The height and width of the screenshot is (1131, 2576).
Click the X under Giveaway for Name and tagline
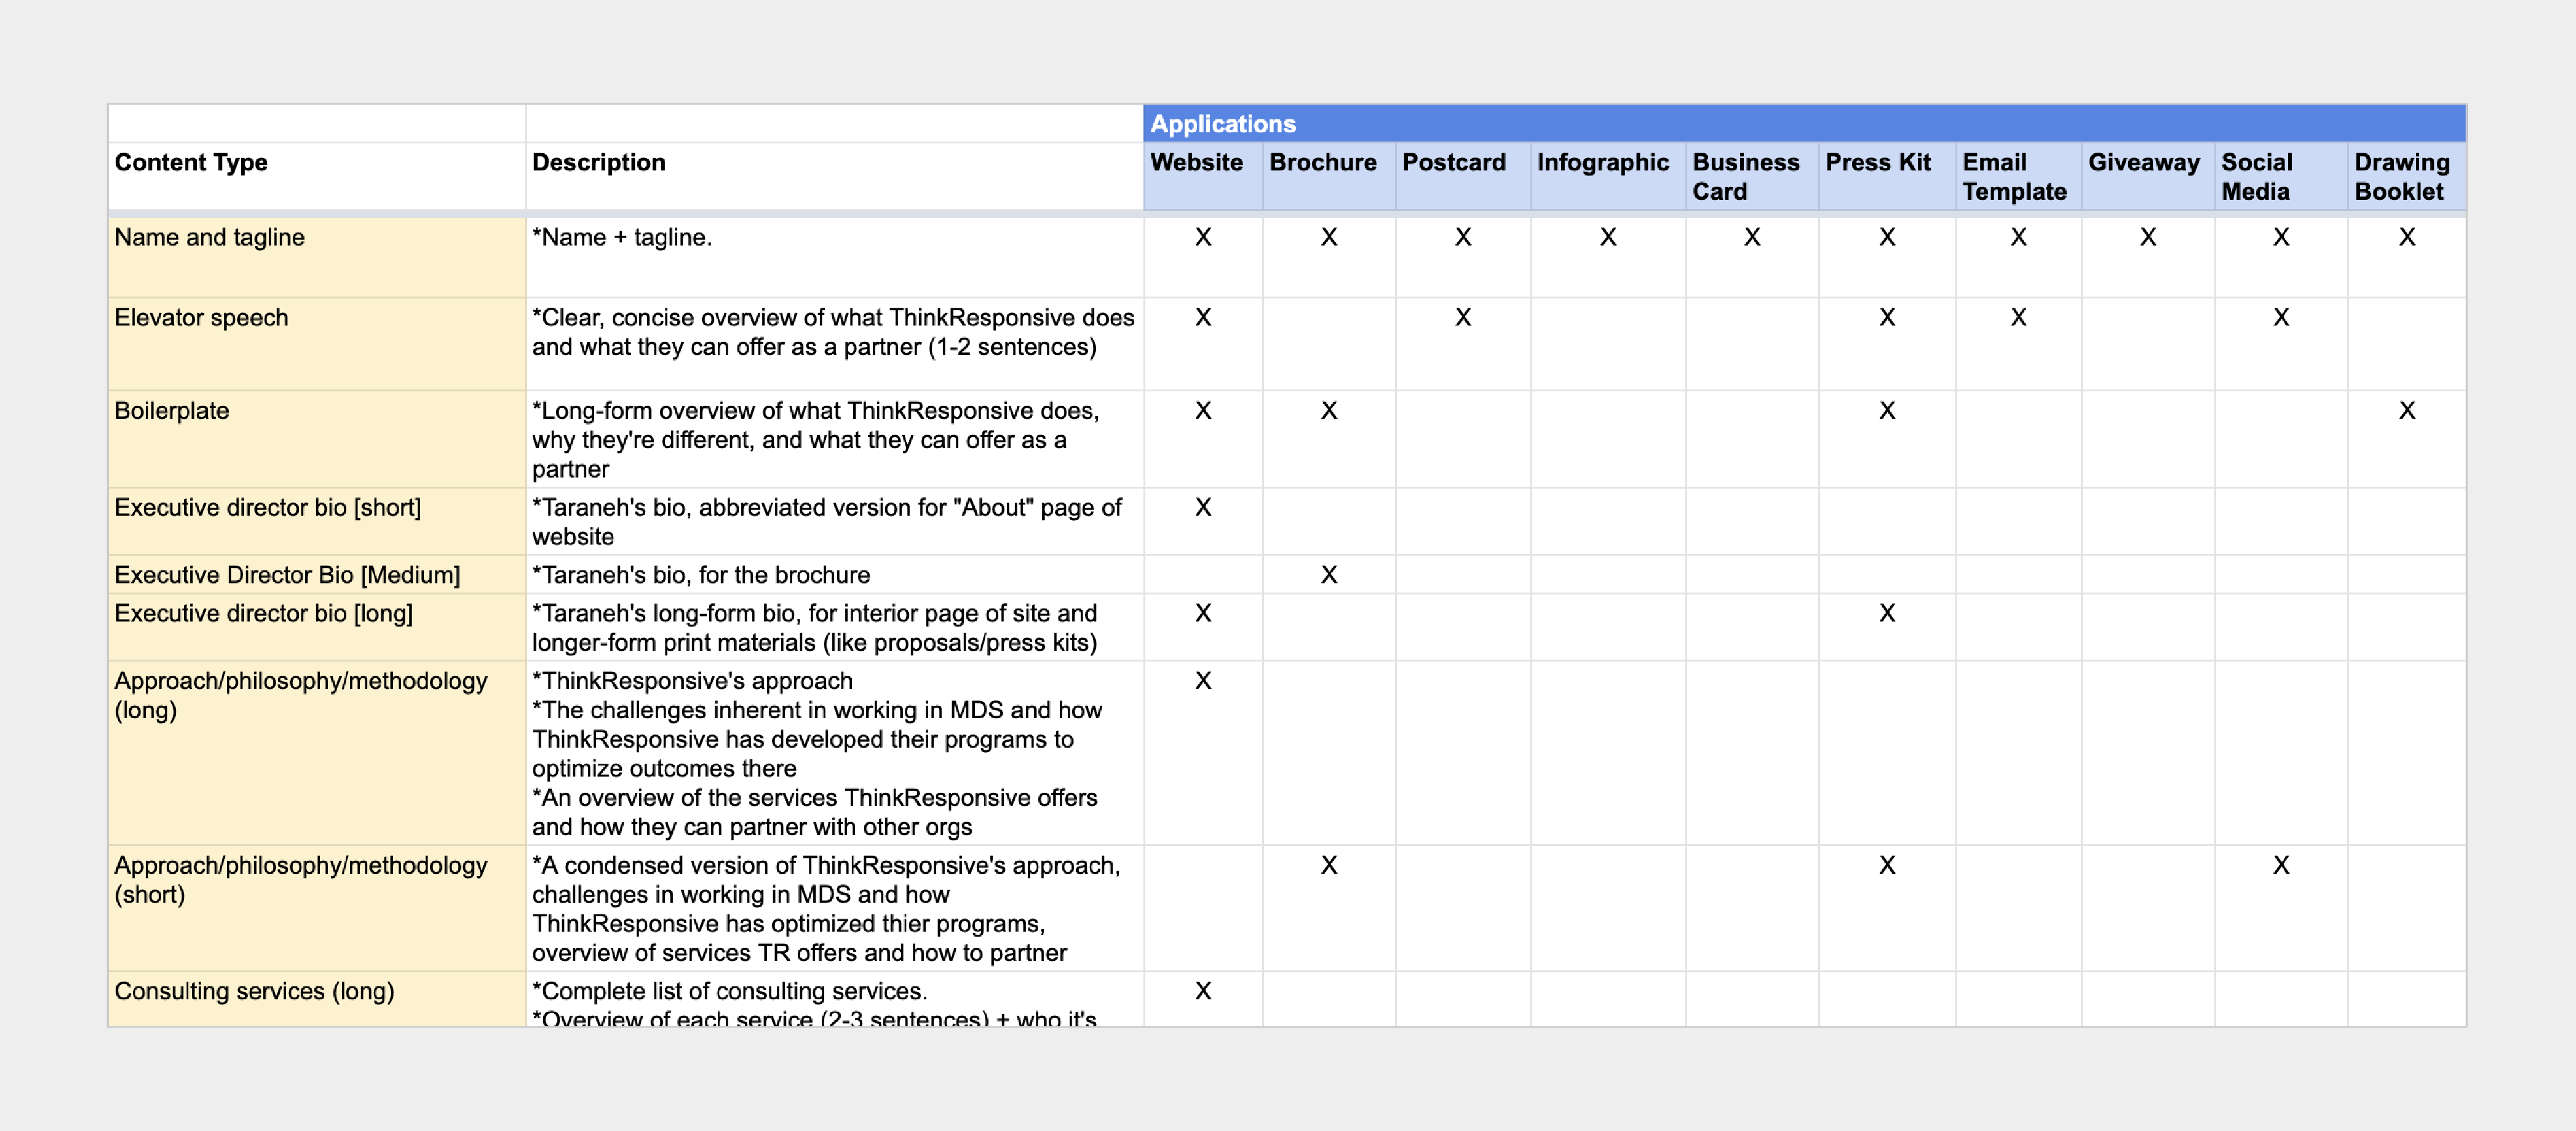[x=2147, y=238]
